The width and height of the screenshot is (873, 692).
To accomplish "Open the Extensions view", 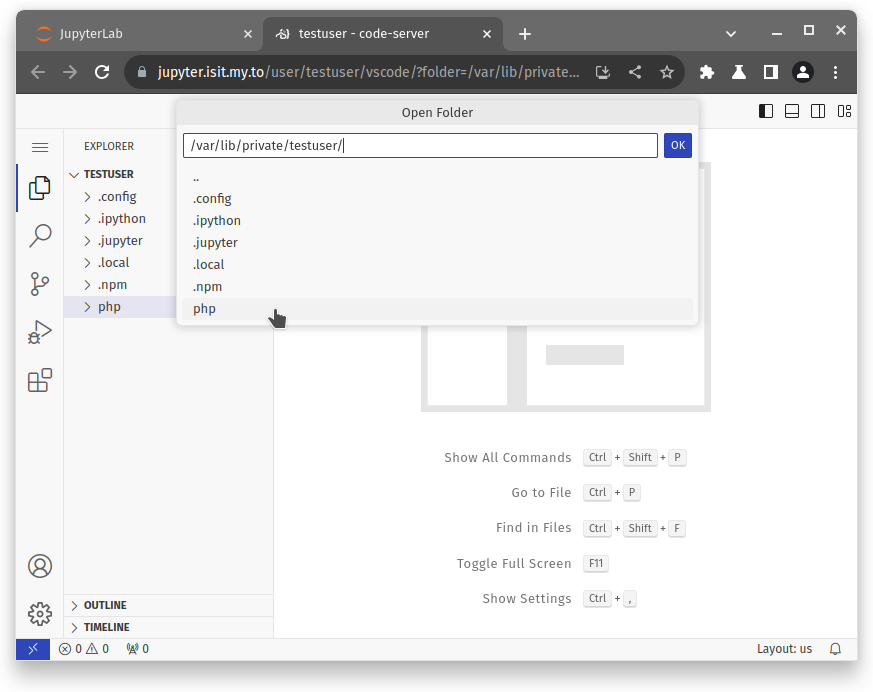I will (40, 381).
